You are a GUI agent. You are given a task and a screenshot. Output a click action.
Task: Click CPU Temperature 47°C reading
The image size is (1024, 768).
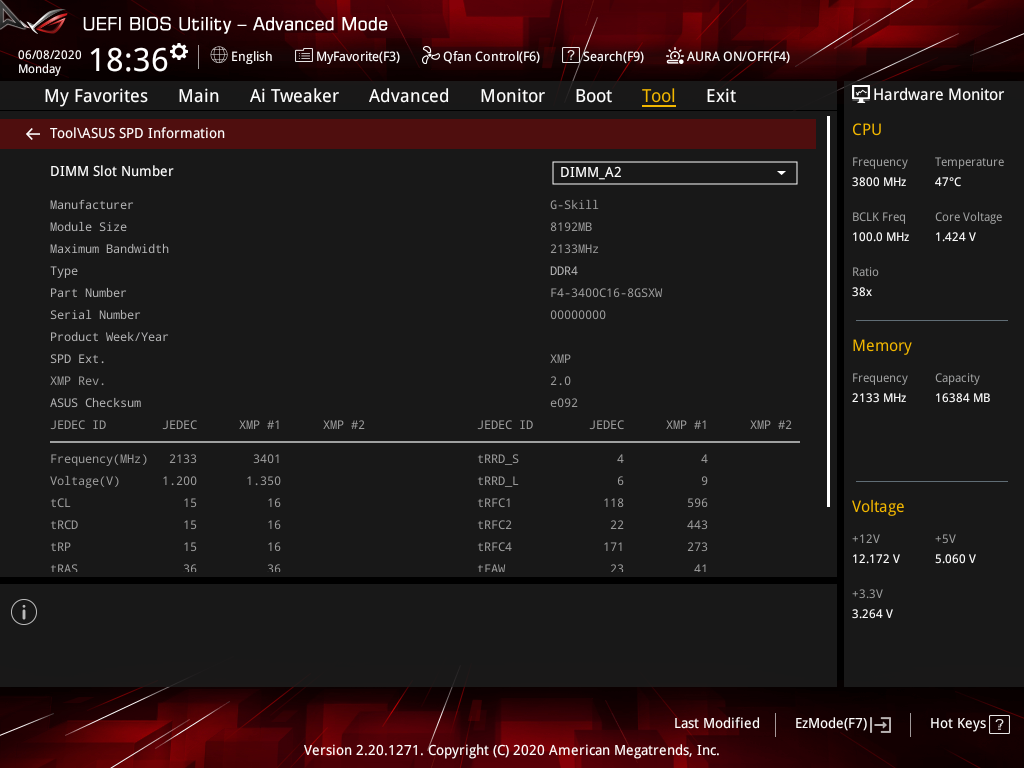click(x=948, y=182)
